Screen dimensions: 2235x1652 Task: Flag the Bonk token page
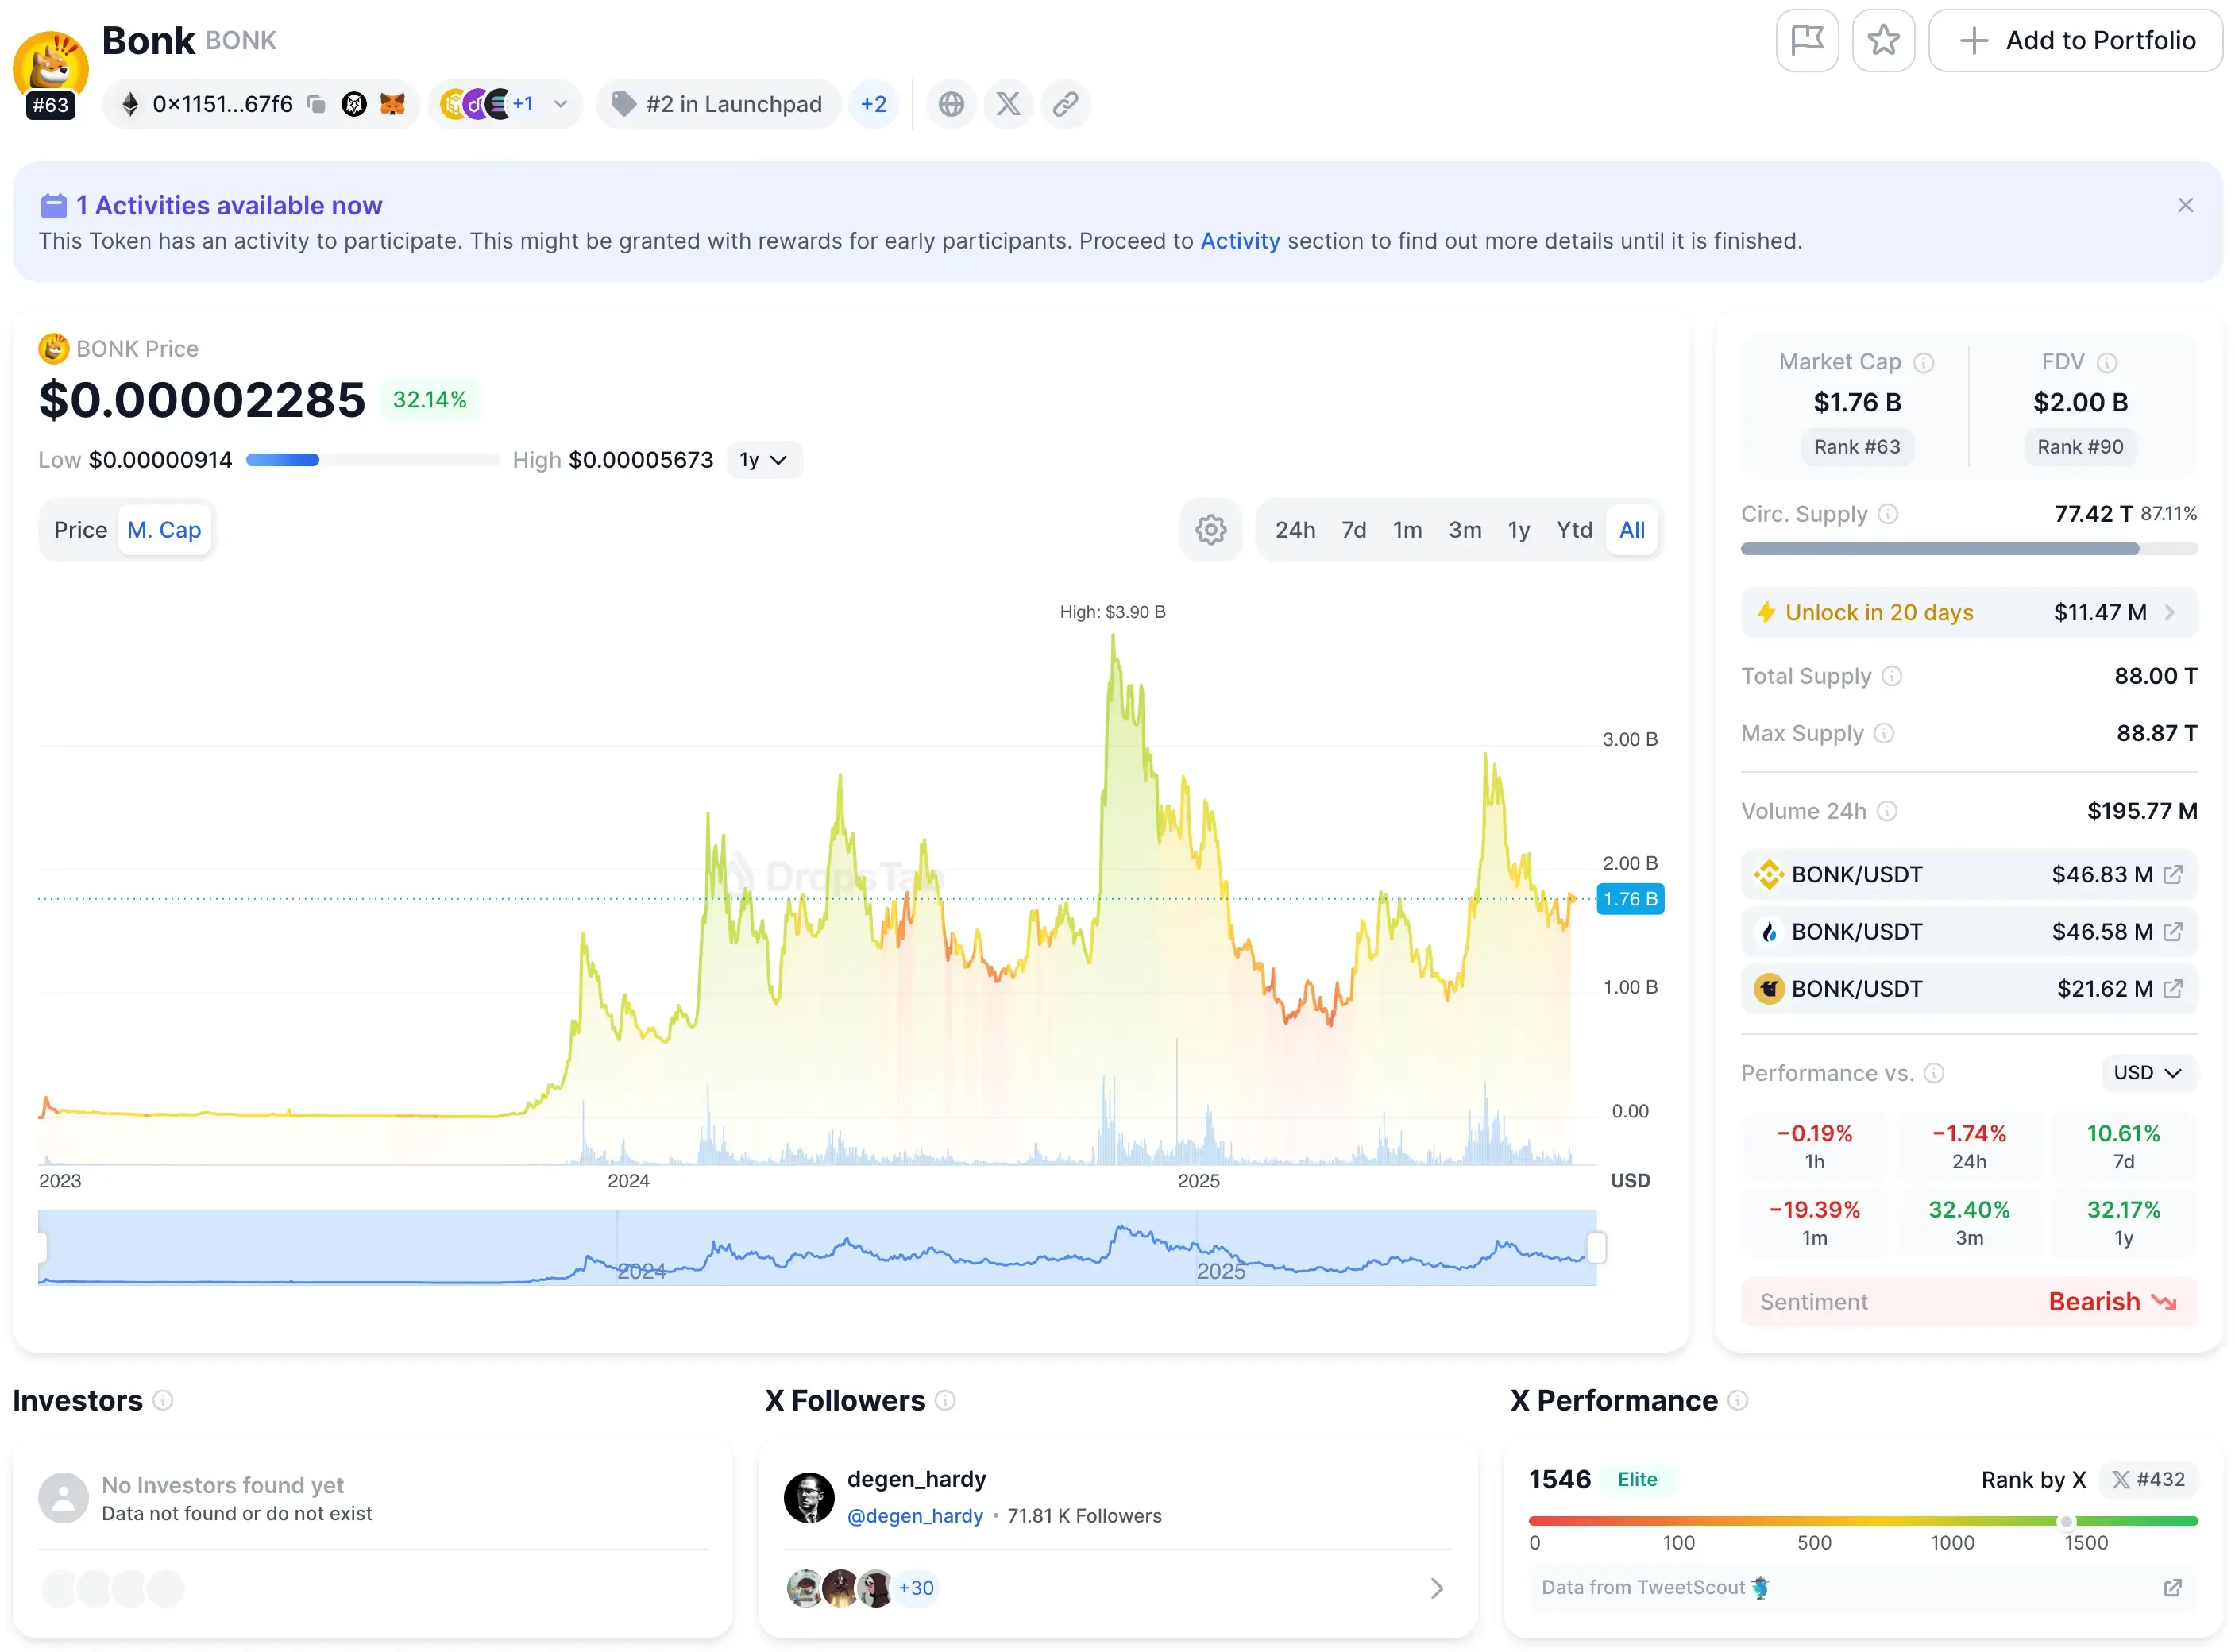[1807, 40]
